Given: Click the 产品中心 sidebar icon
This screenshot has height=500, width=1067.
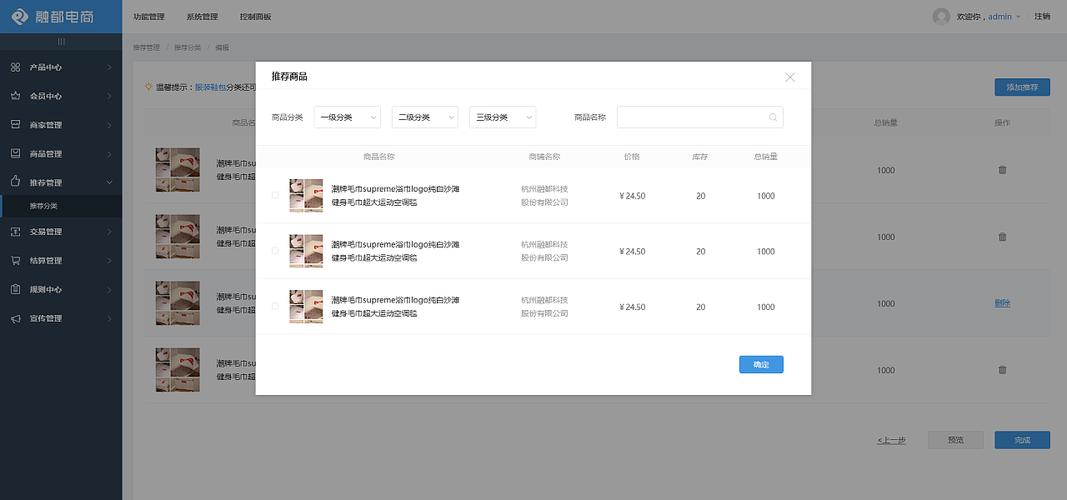Looking at the screenshot, I should pyautogui.click(x=15, y=67).
